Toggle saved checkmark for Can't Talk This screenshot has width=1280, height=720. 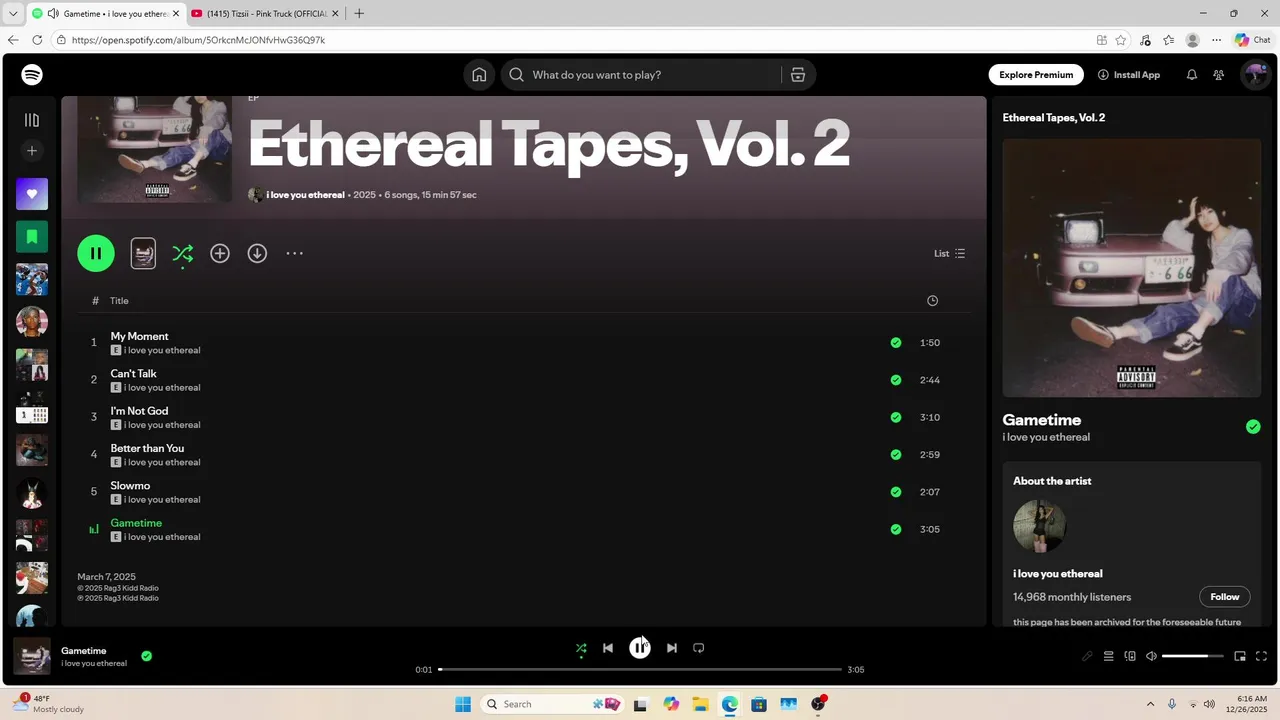click(x=896, y=380)
